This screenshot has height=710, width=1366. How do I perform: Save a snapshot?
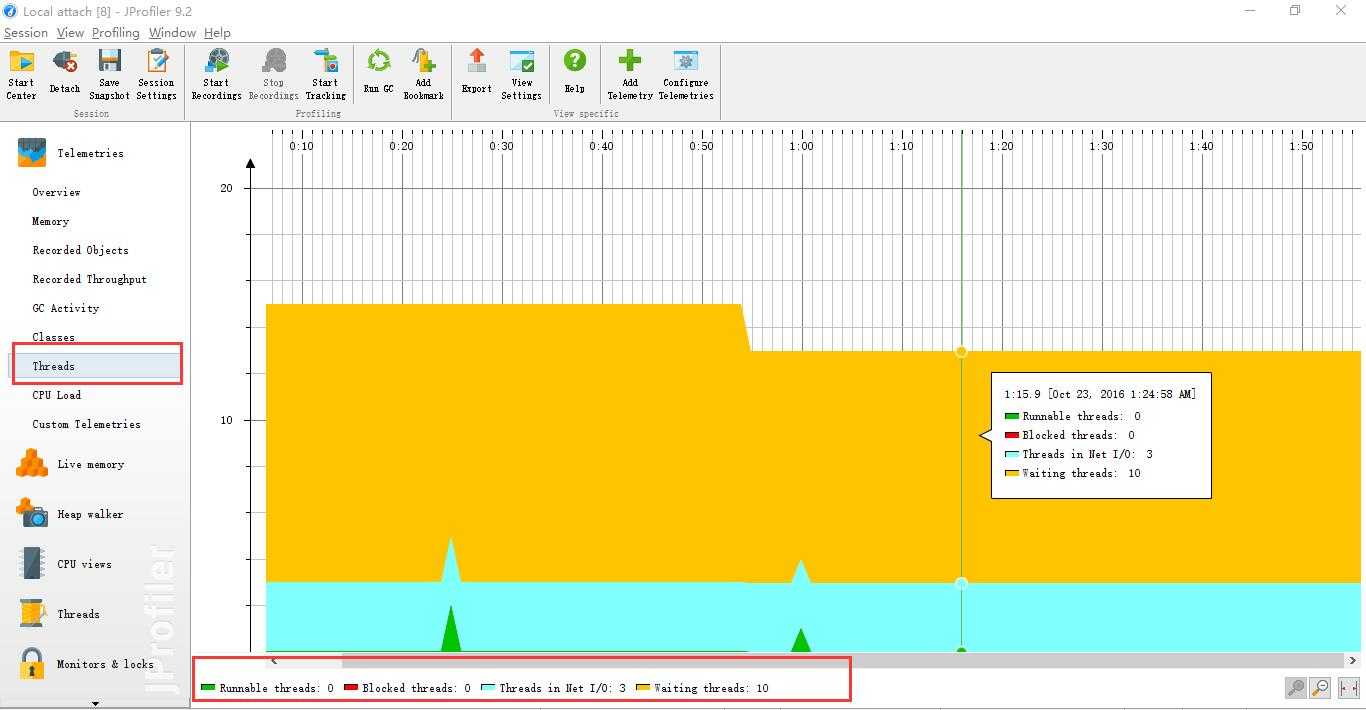109,74
